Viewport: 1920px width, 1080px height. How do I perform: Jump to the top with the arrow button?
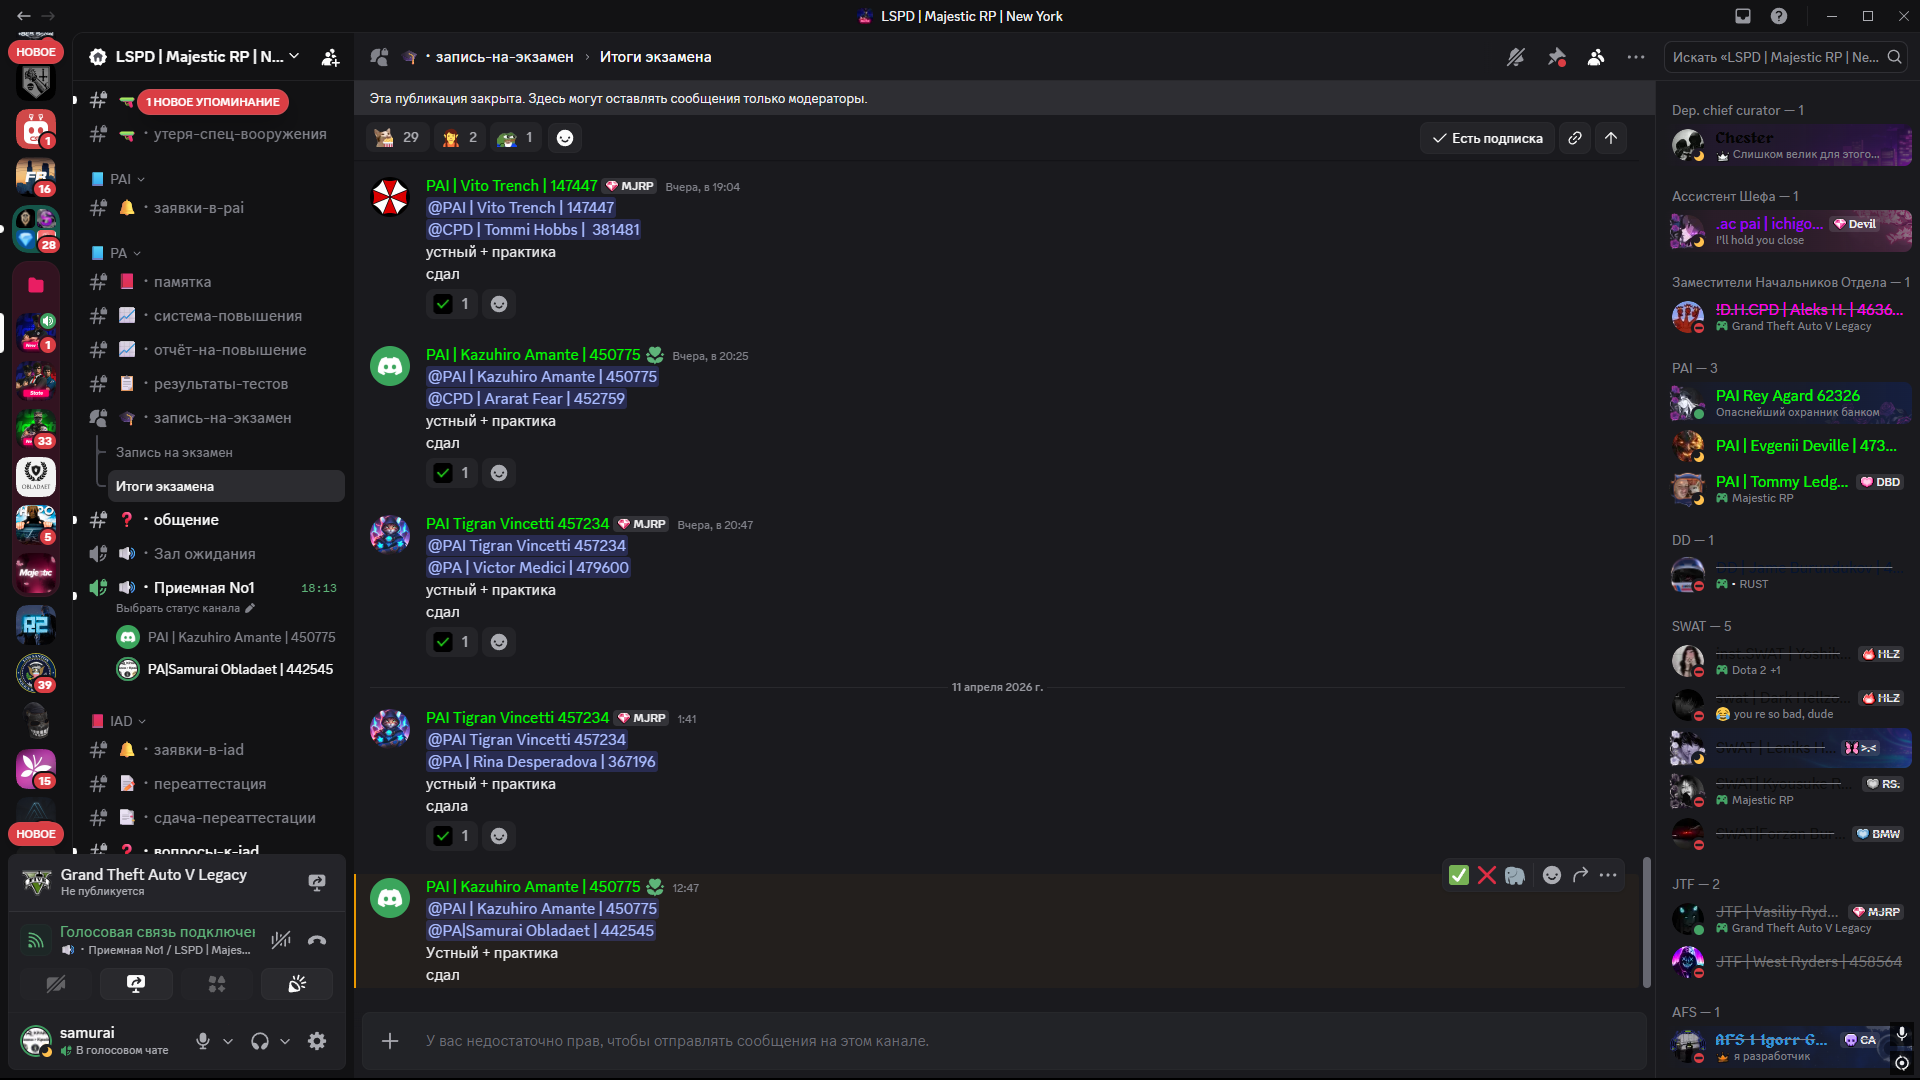[x=1611, y=138]
